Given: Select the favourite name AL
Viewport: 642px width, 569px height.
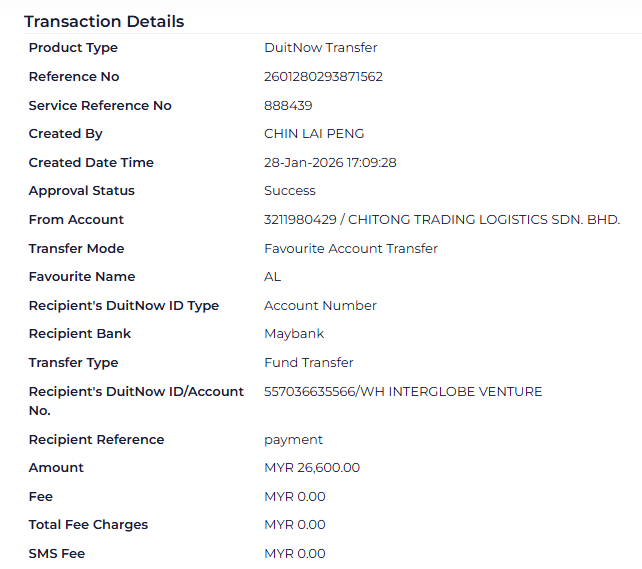Looking at the screenshot, I should [x=273, y=277].
